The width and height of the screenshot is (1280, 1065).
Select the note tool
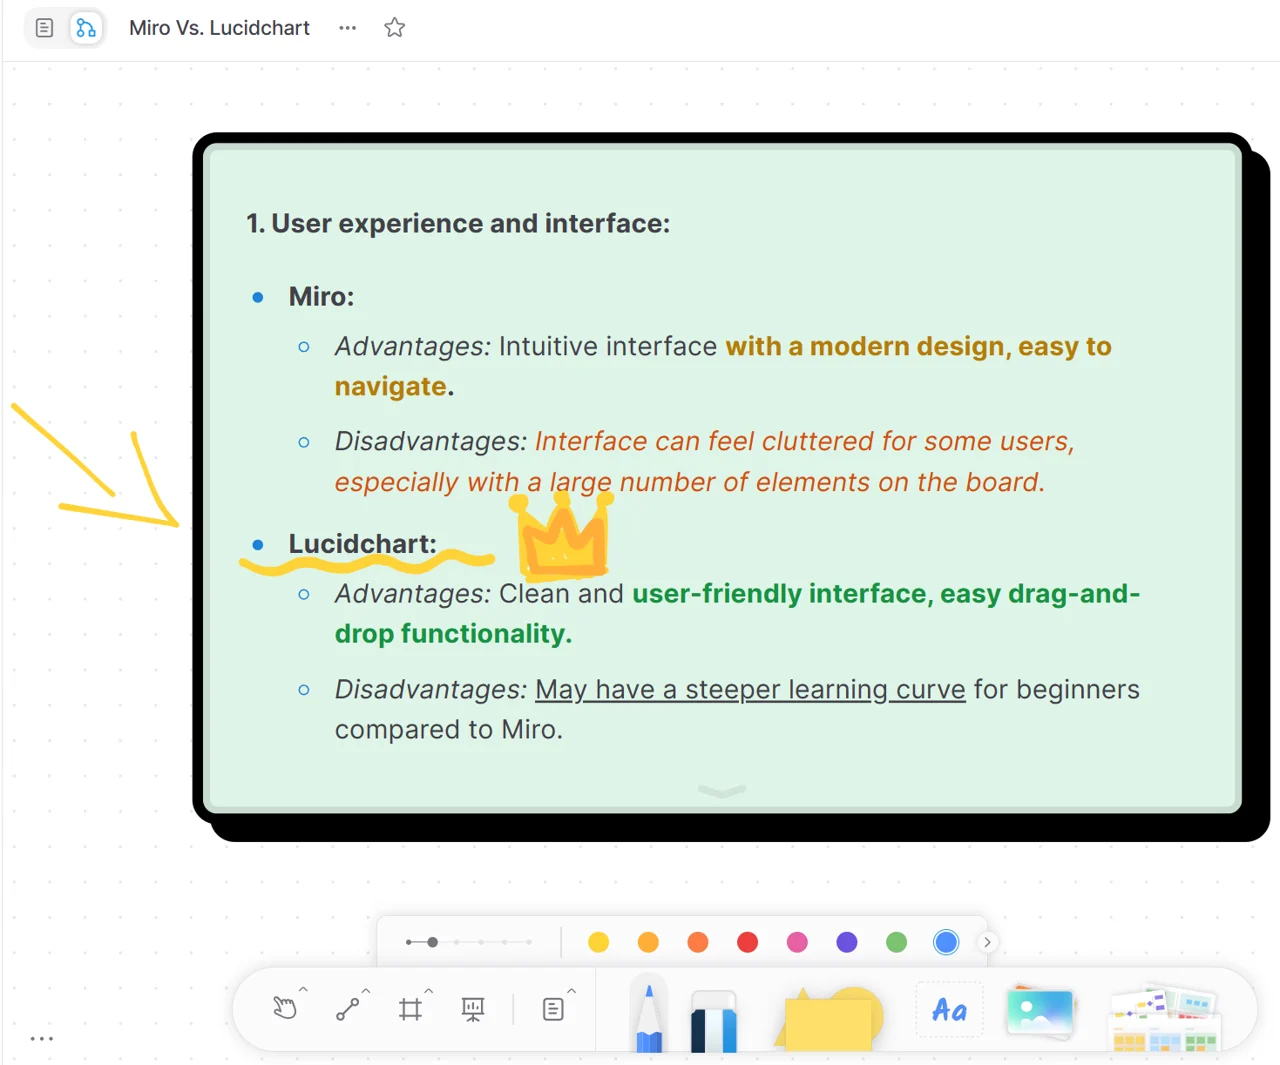(553, 1009)
